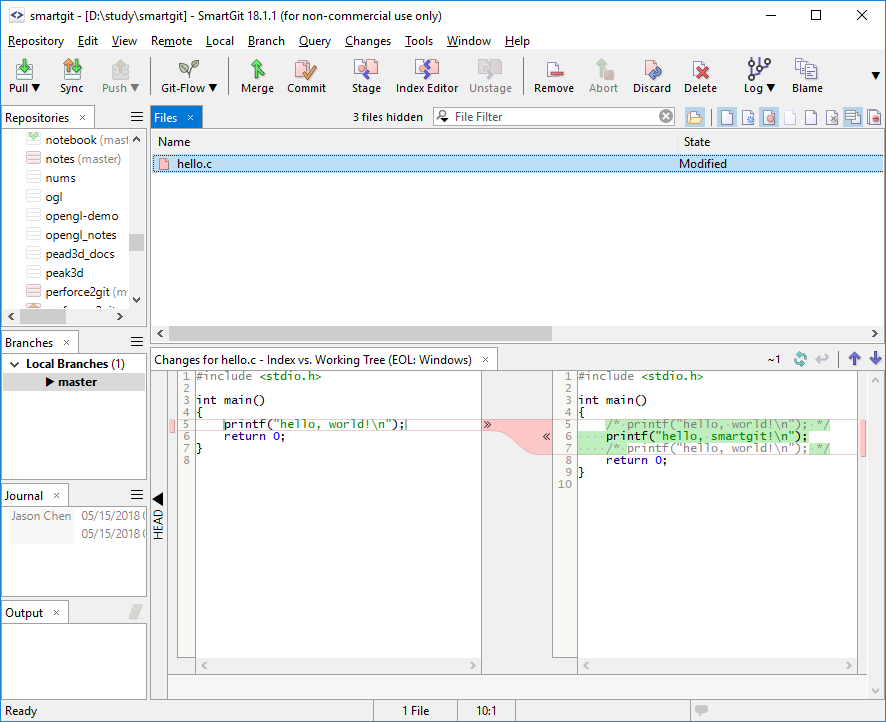Click the gray revert arrow in Changes view
The width and height of the screenshot is (886, 722).
[822, 359]
